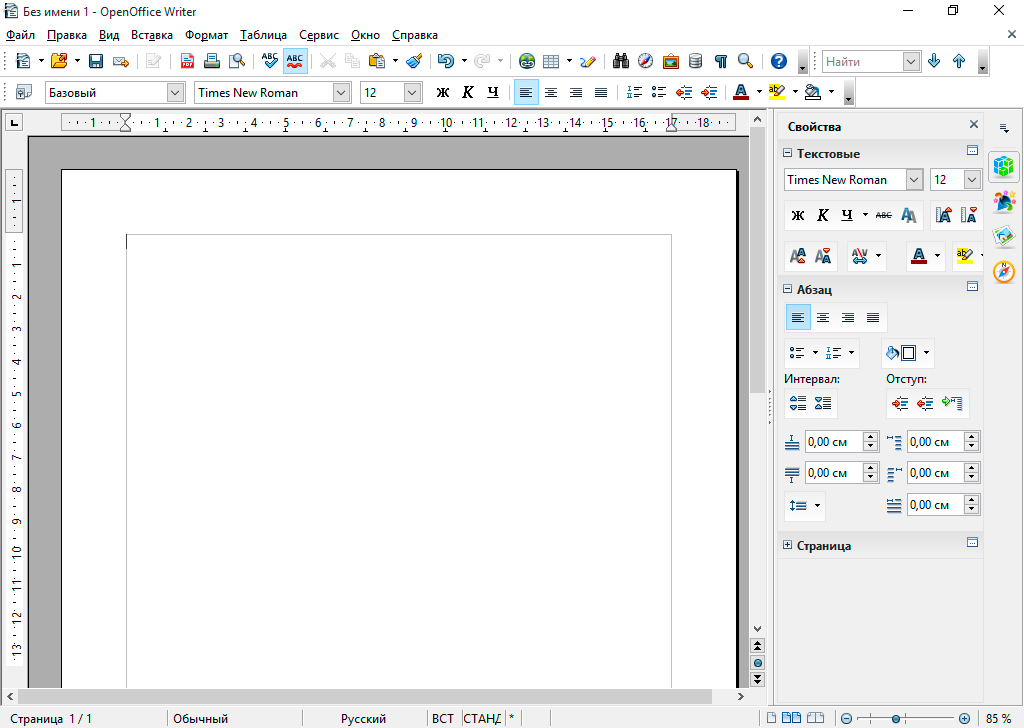
Task: Open the paragraph style dropdown Базовый
Action: [176, 93]
